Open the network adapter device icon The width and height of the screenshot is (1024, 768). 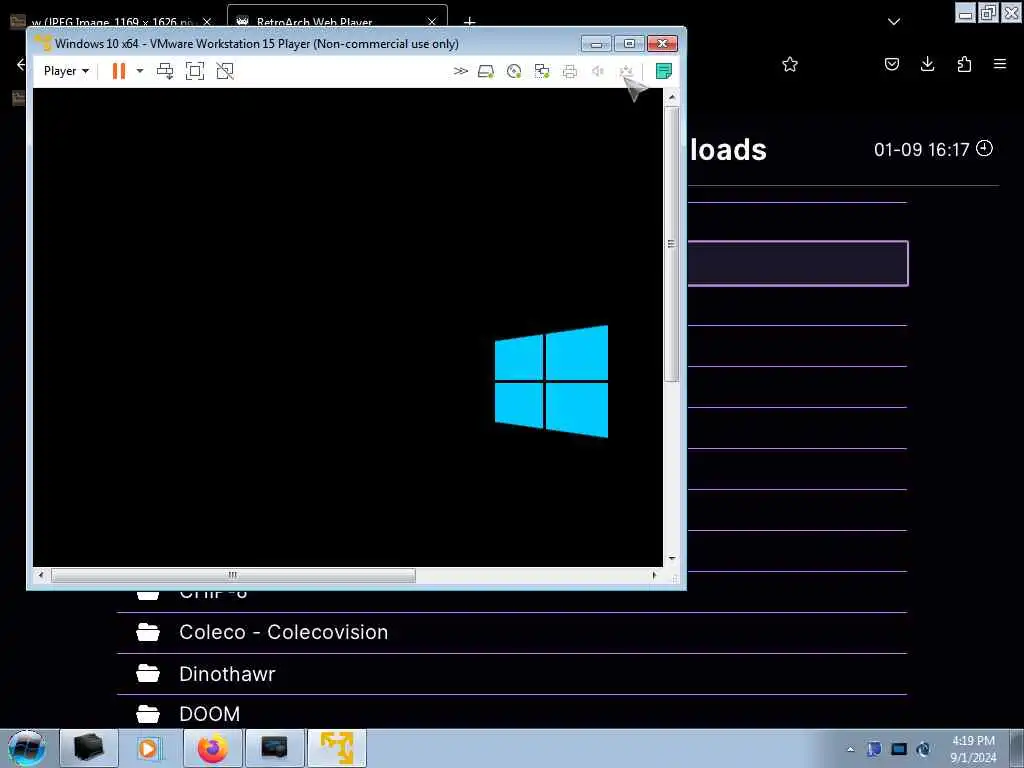[542, 72]
